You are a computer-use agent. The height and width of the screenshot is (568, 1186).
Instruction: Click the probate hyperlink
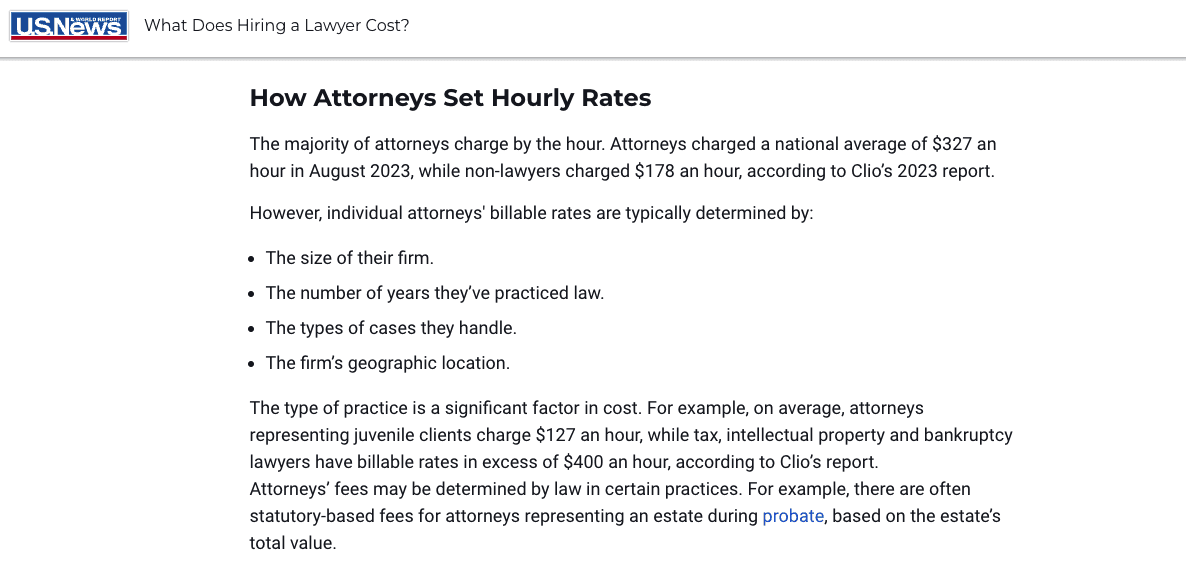point(793,516)
